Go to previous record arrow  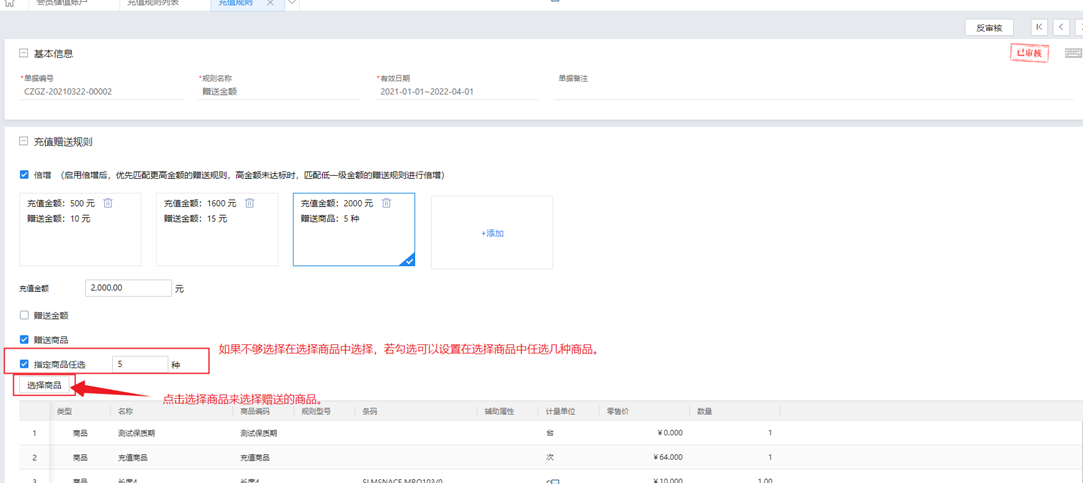point(1061,28)
